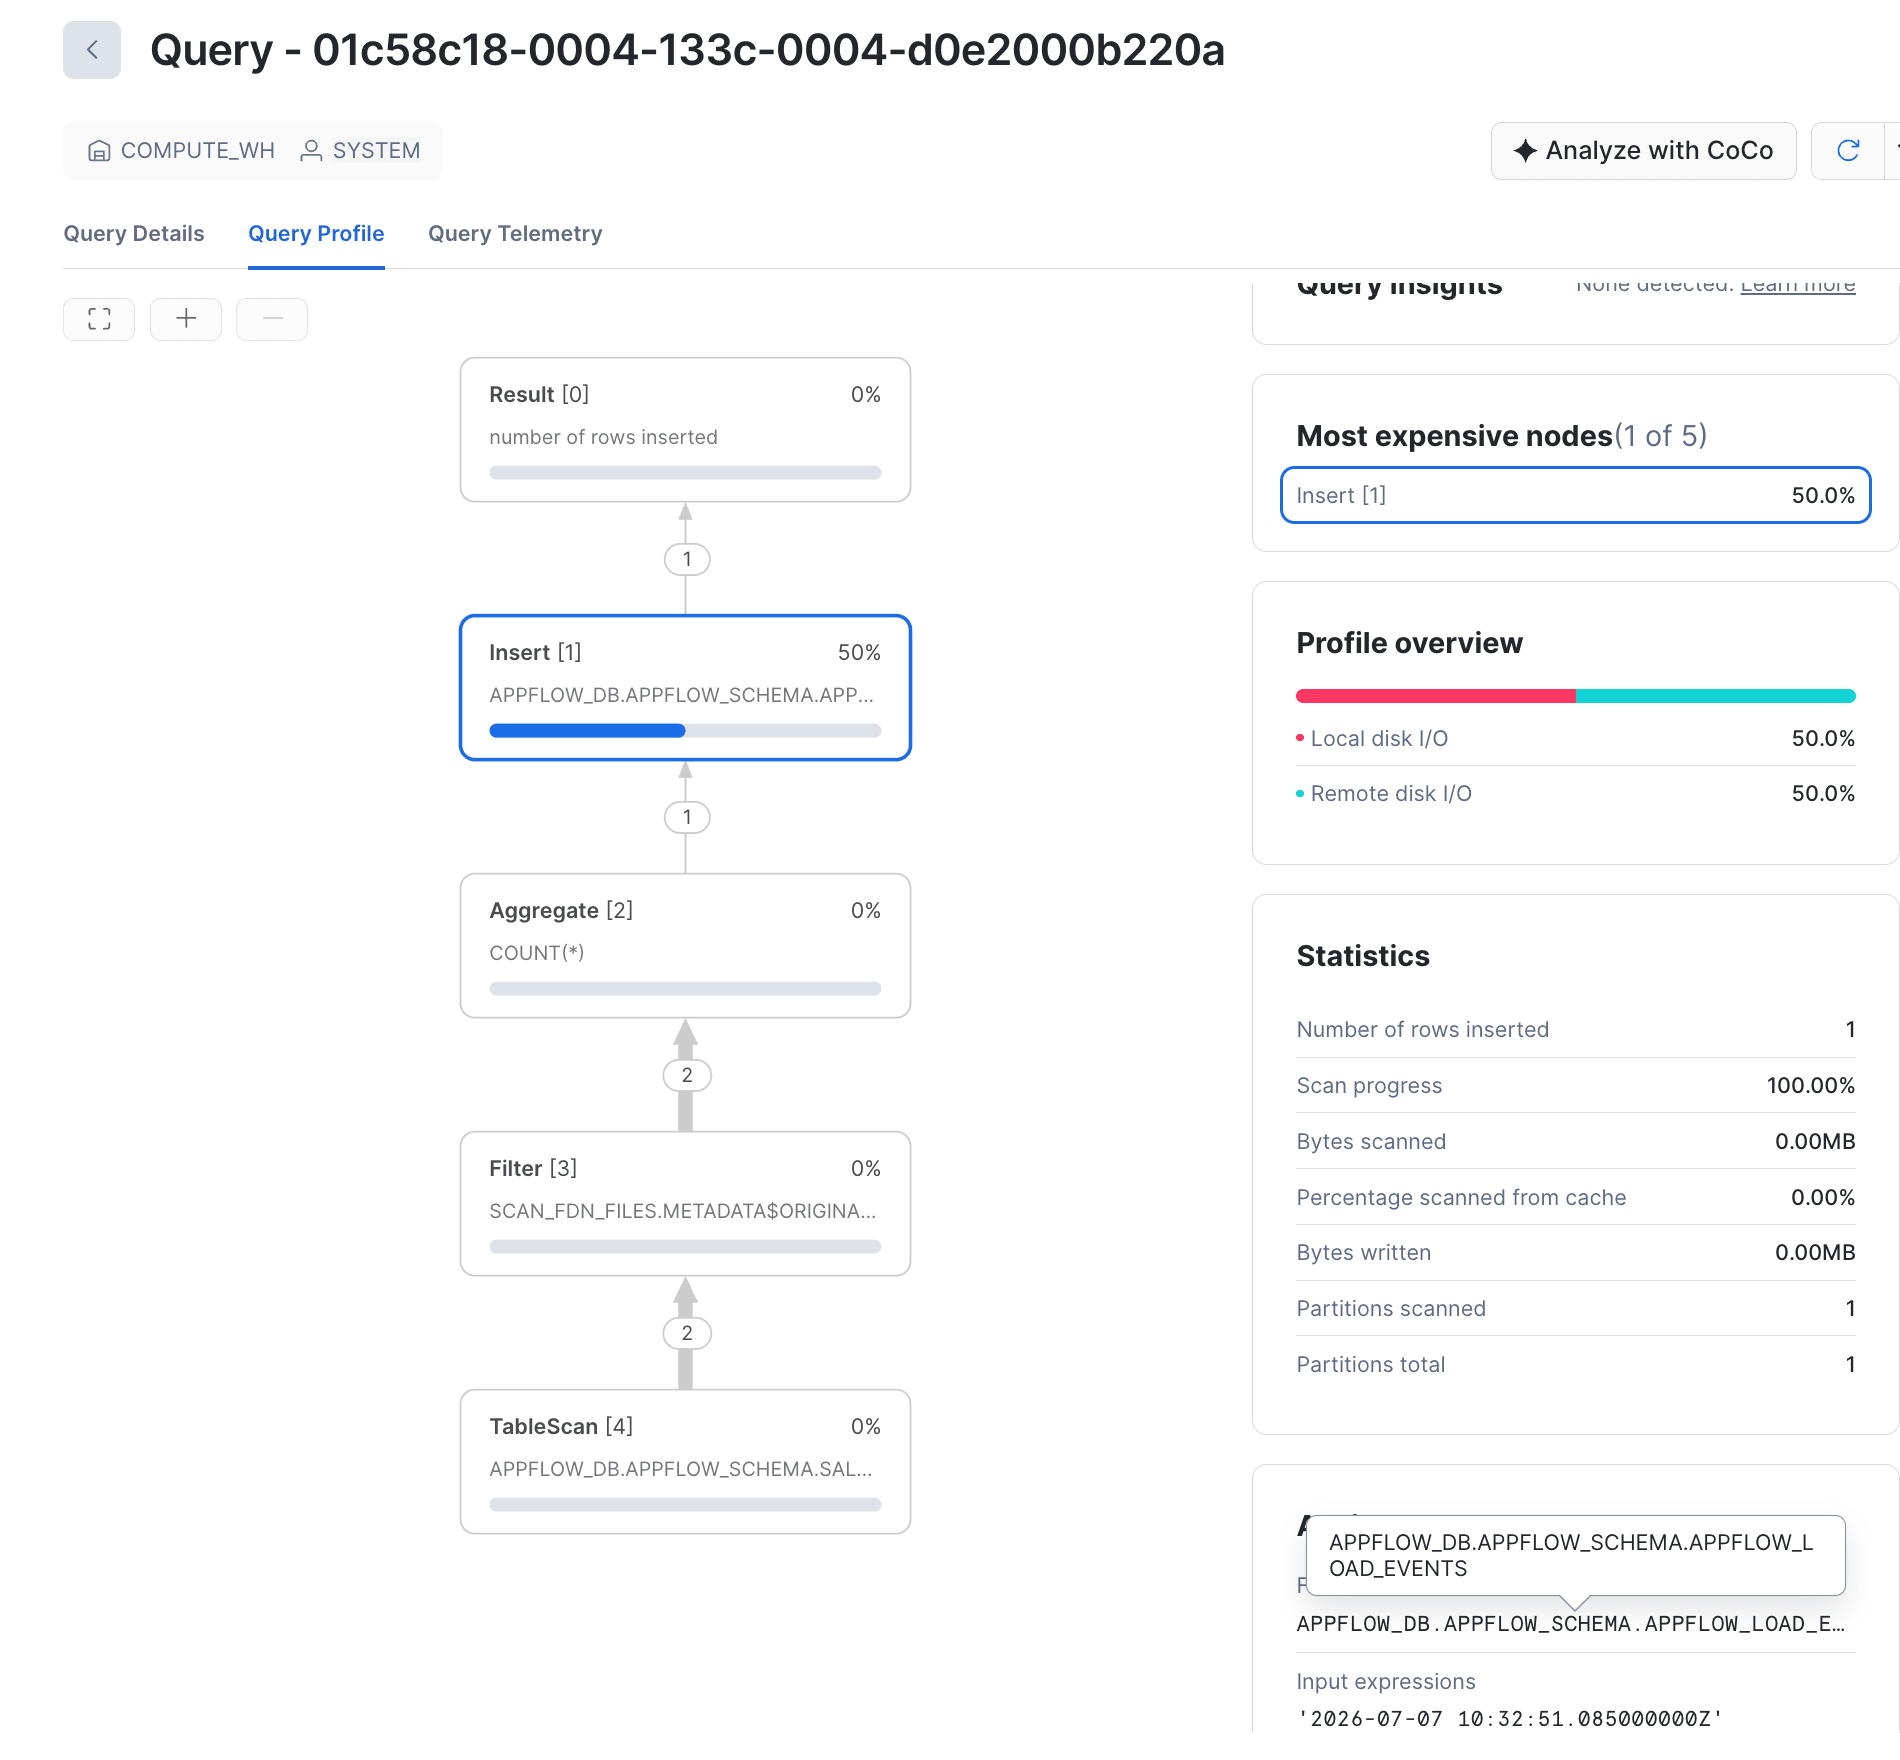Click the COMPUTE_WH warehouse icon
Image resolution: width=1900 pixels, height=1760 pixels.
coord(99,151)
